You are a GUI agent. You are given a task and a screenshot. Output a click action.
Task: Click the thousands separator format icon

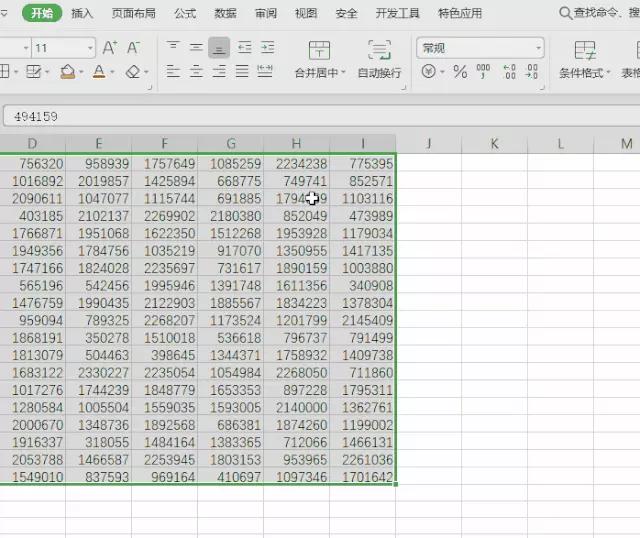tap(484, 72)
